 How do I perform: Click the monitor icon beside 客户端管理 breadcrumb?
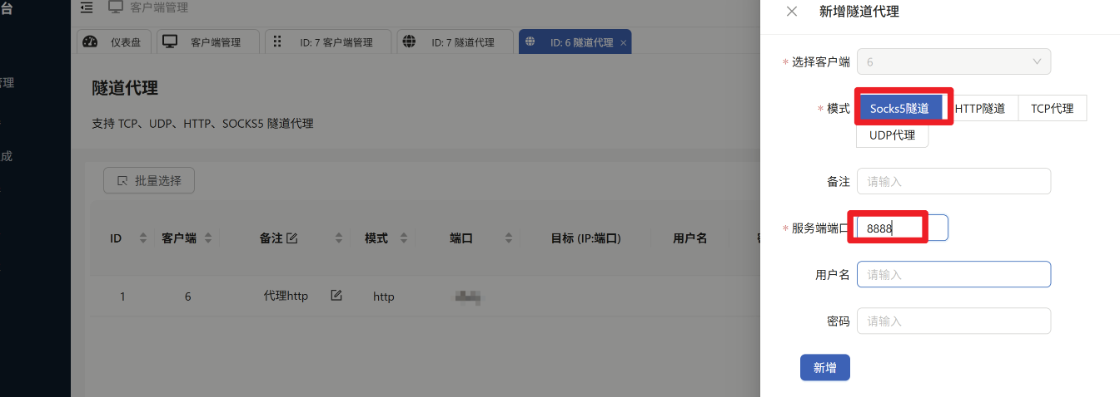tap(116, 8)
